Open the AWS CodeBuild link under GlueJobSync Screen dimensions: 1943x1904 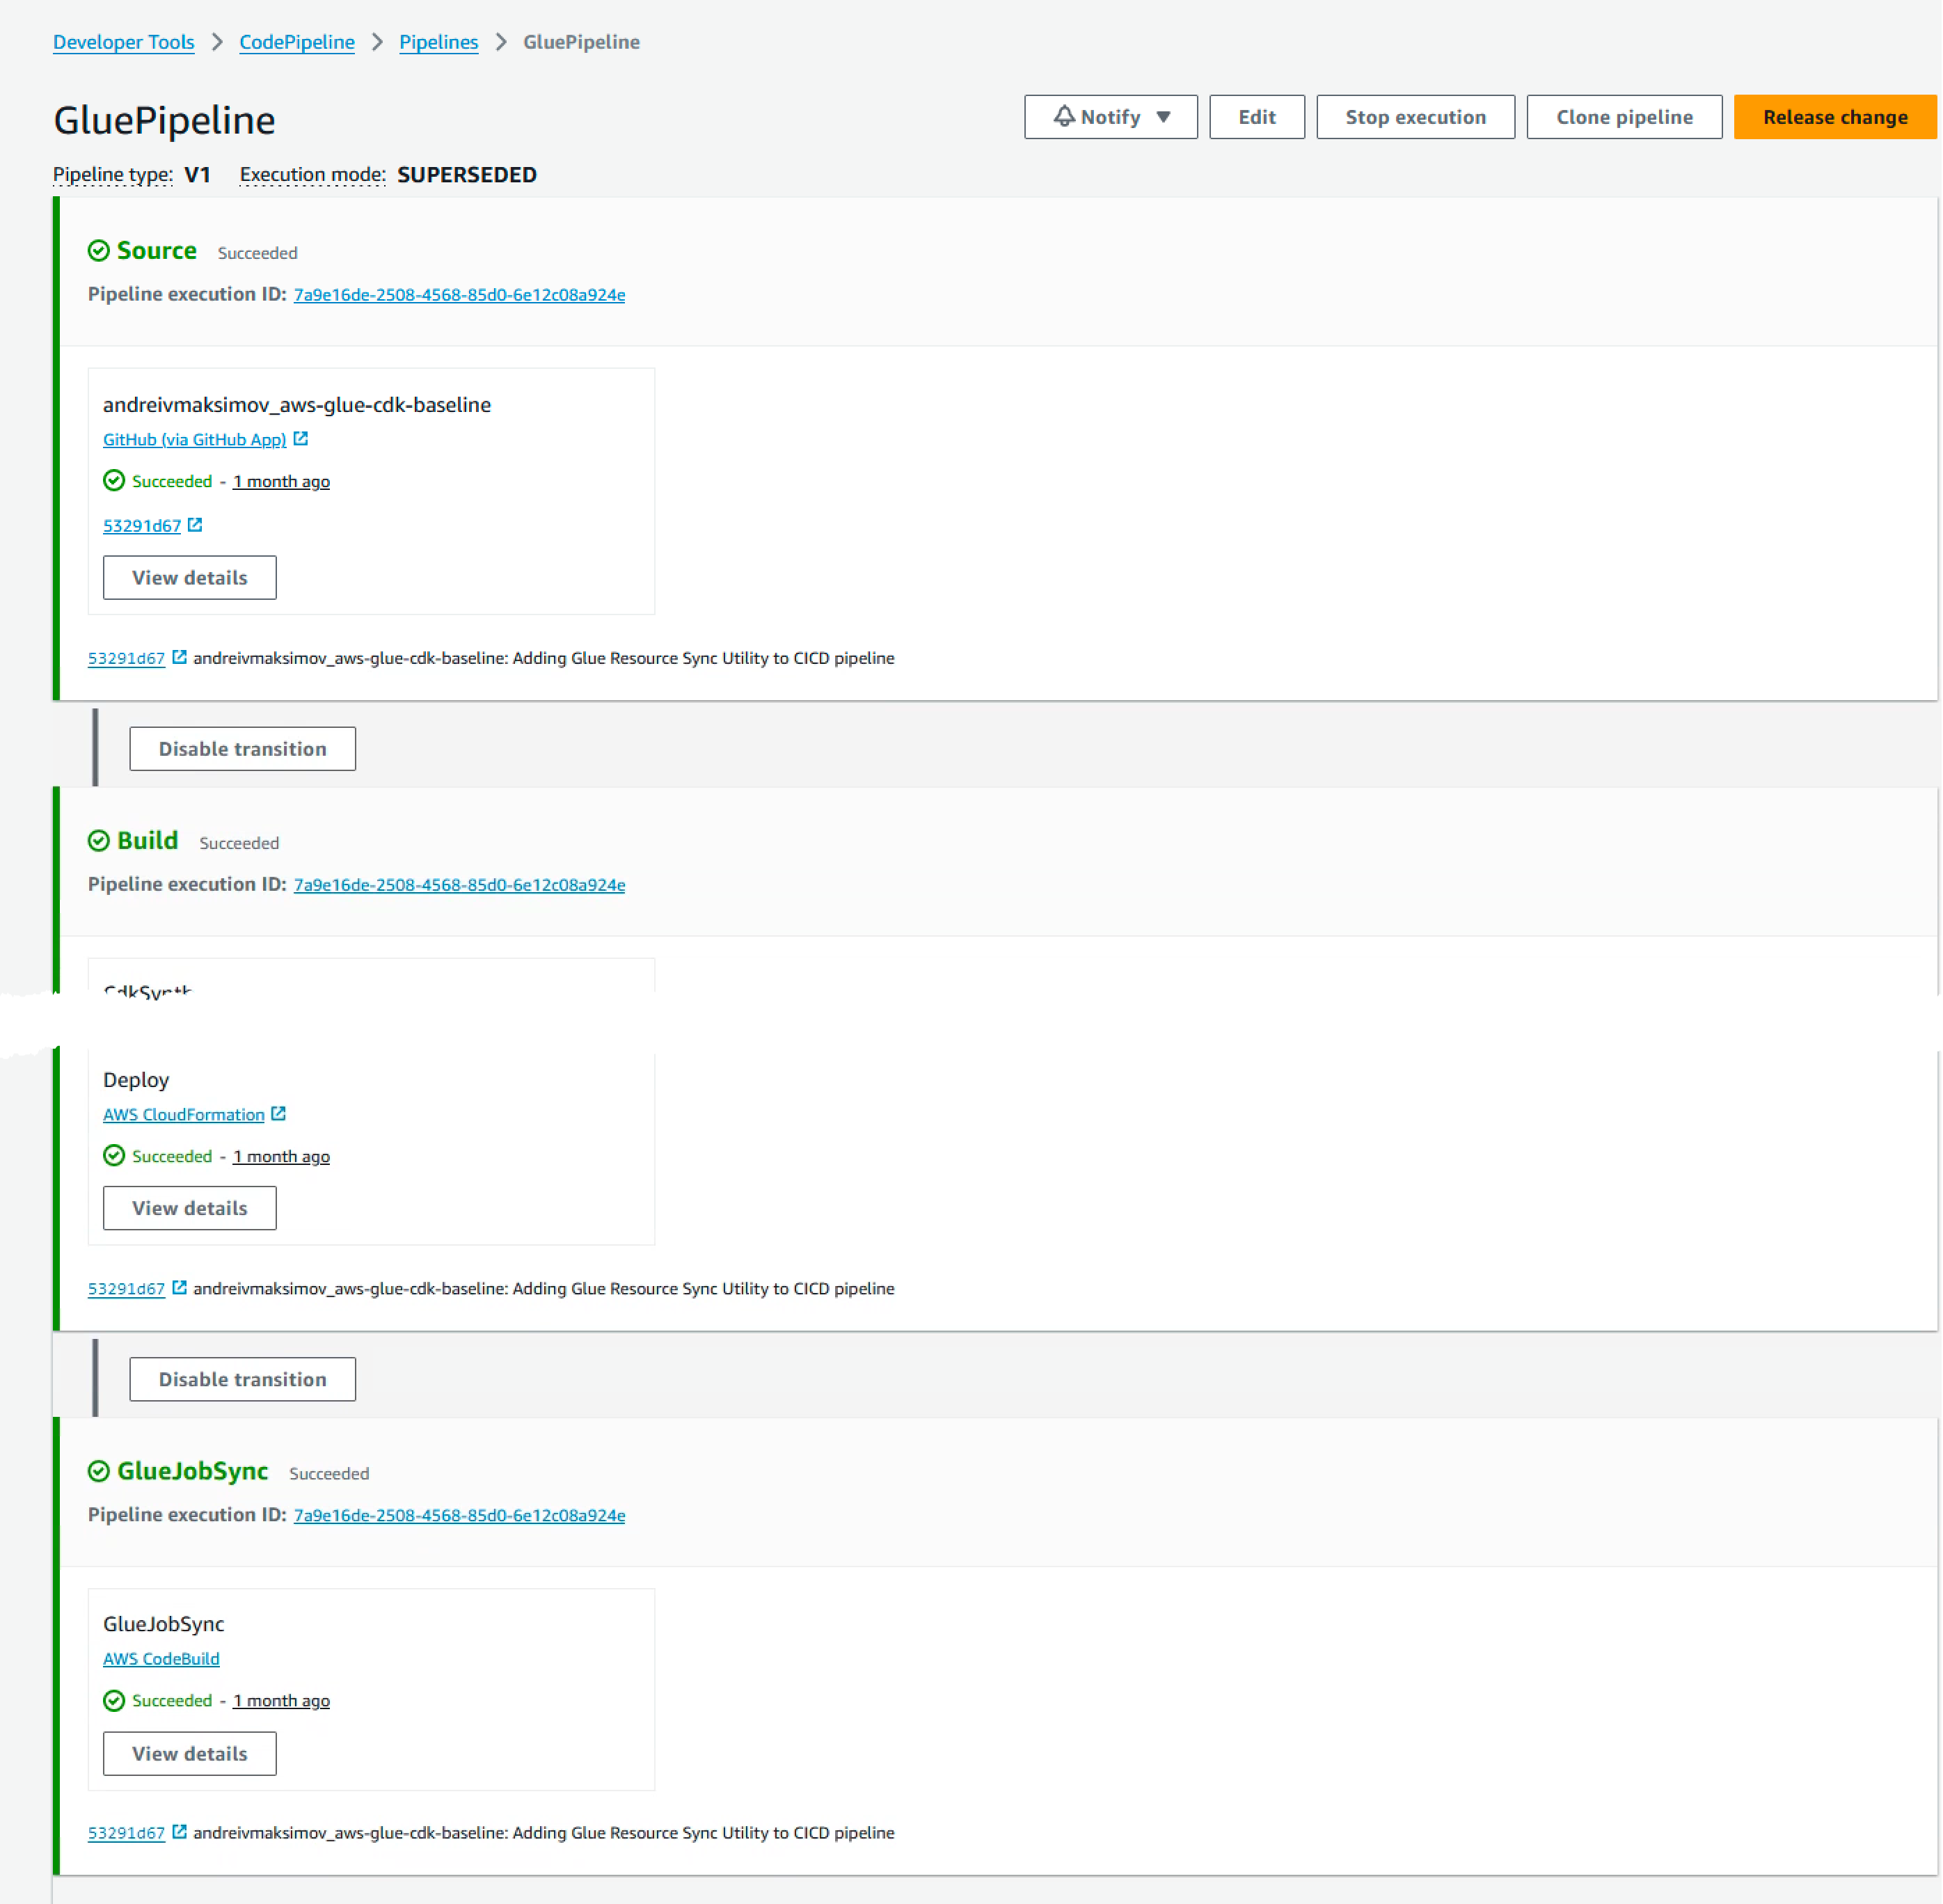[x=161, y=1658]
